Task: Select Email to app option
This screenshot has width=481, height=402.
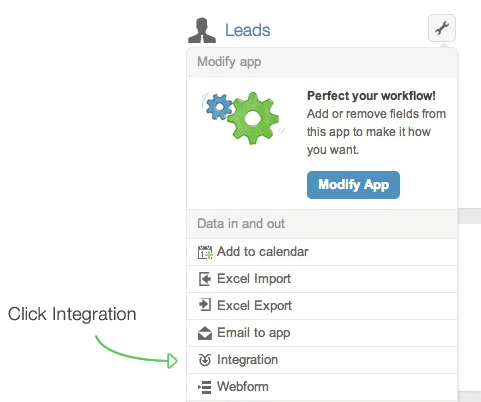Action: coord(322,333)
